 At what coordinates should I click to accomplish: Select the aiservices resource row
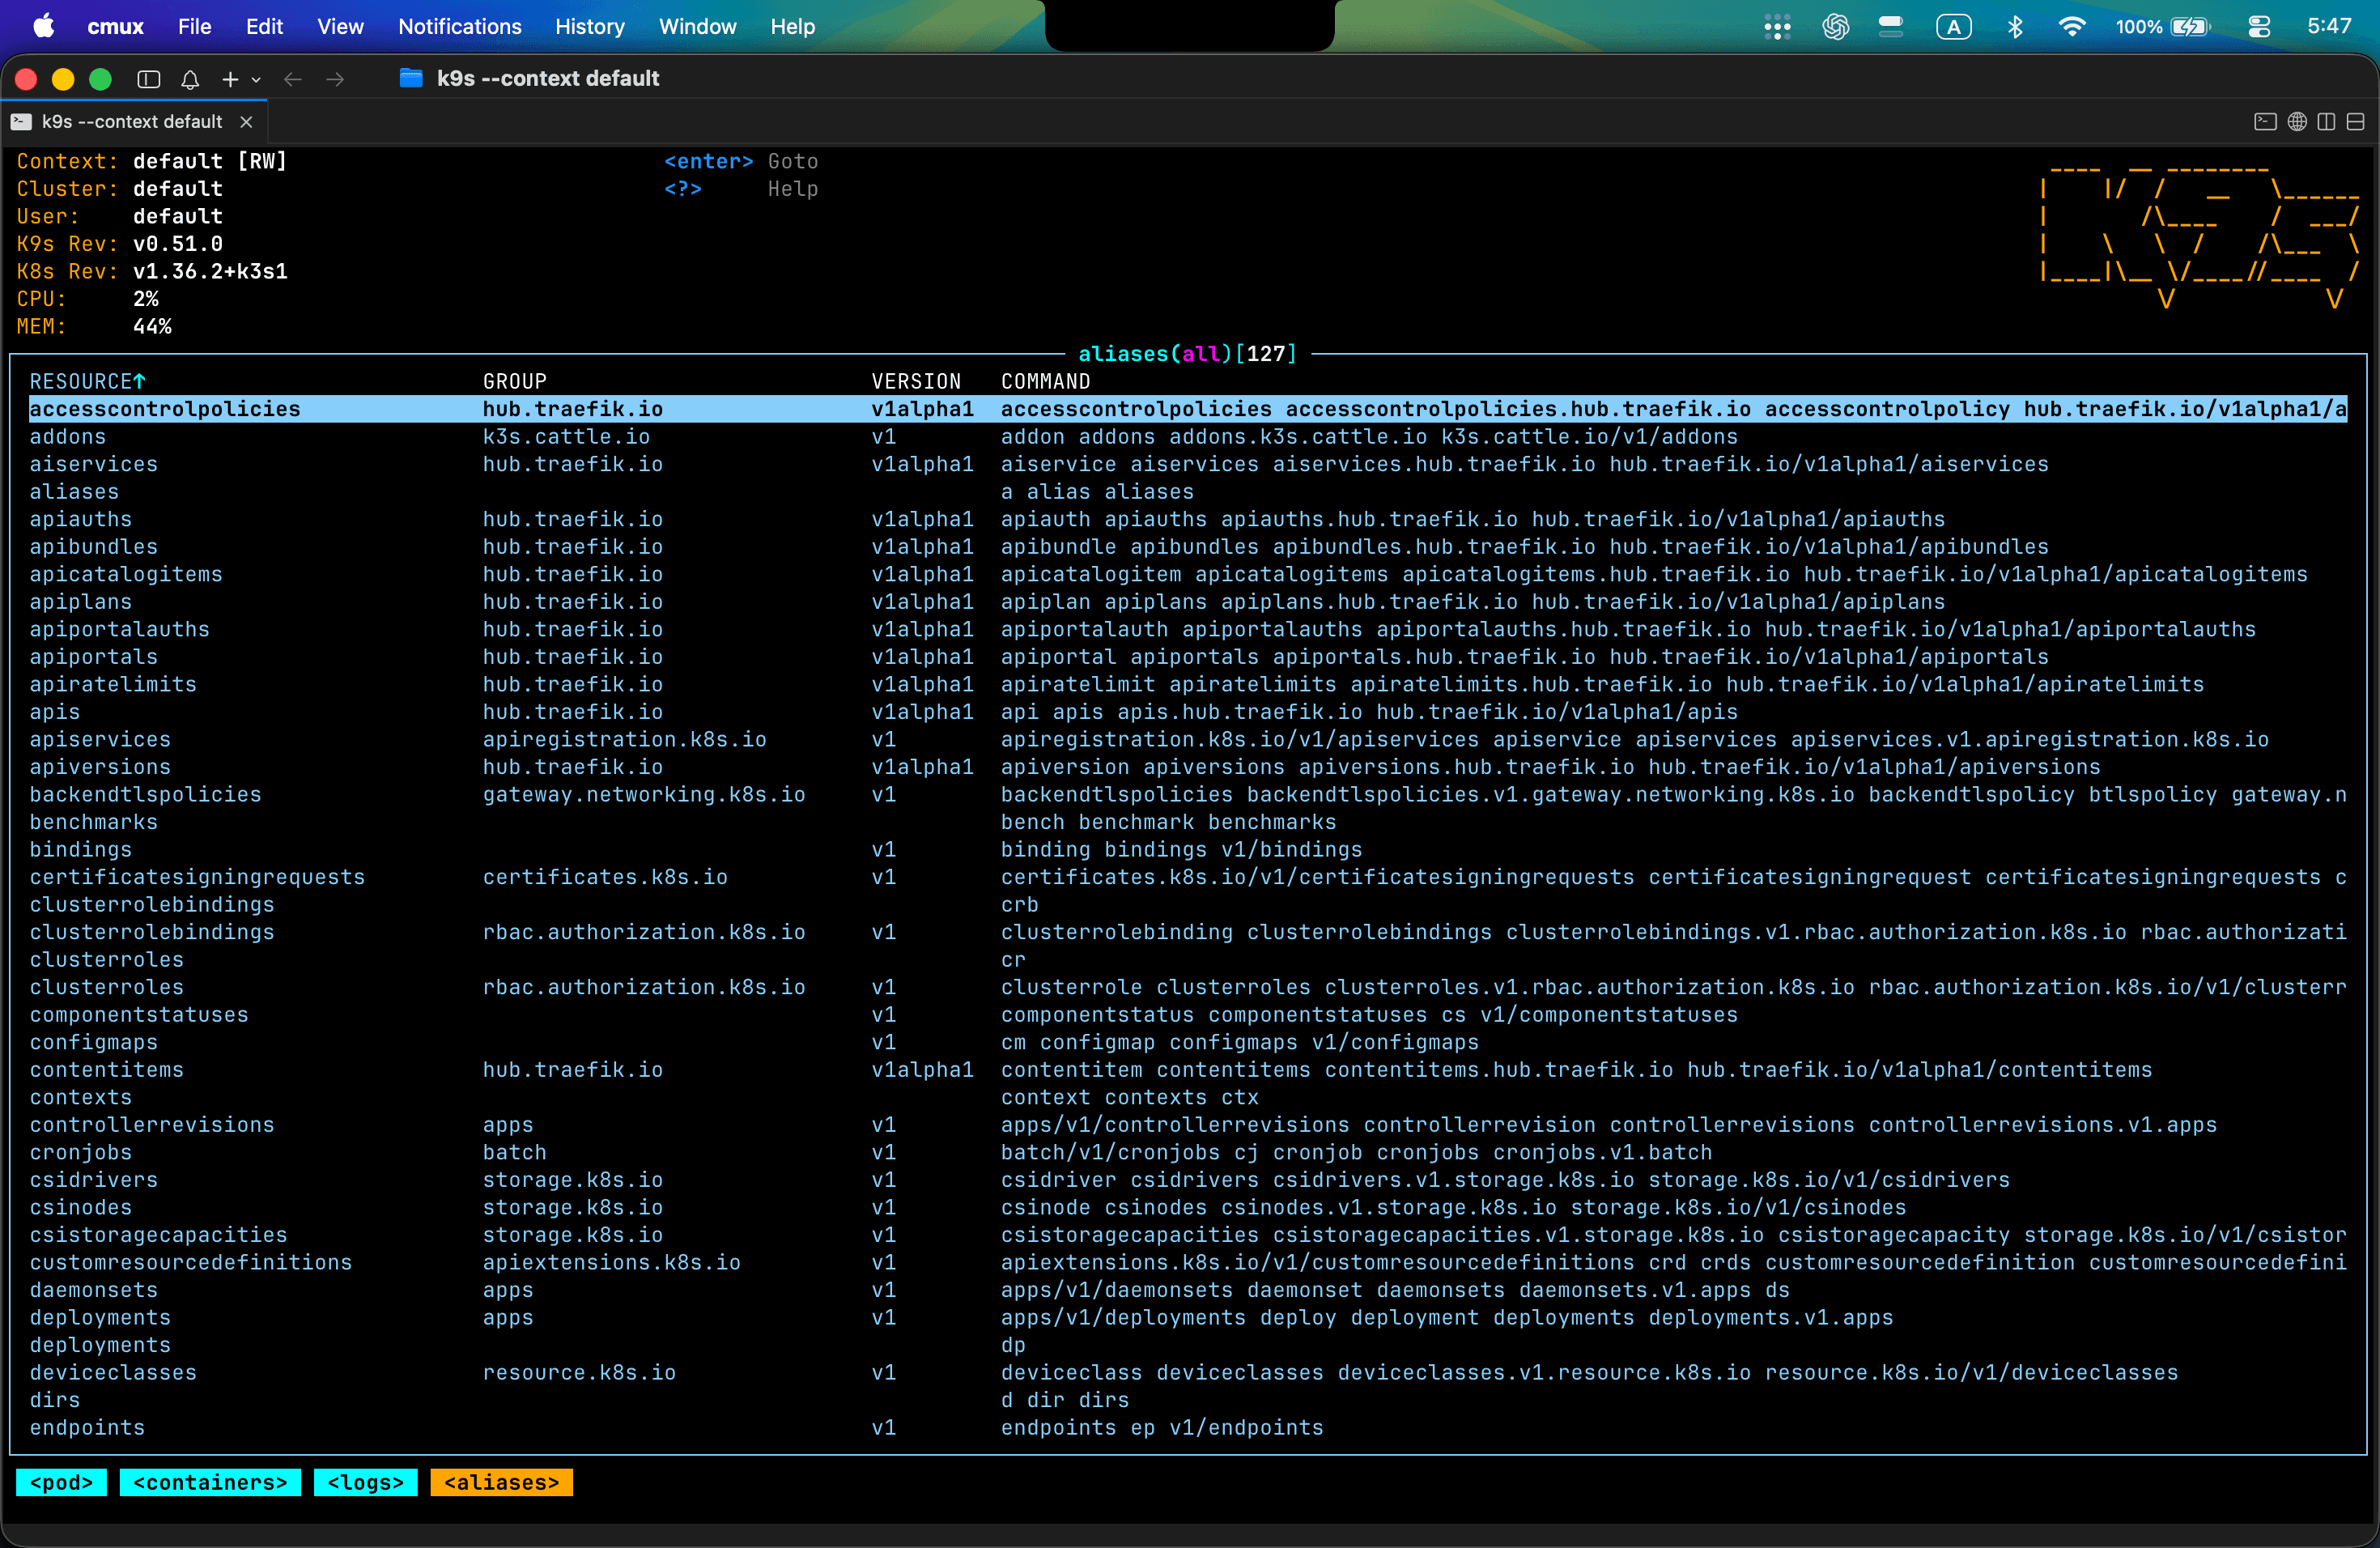(1188, 464)
